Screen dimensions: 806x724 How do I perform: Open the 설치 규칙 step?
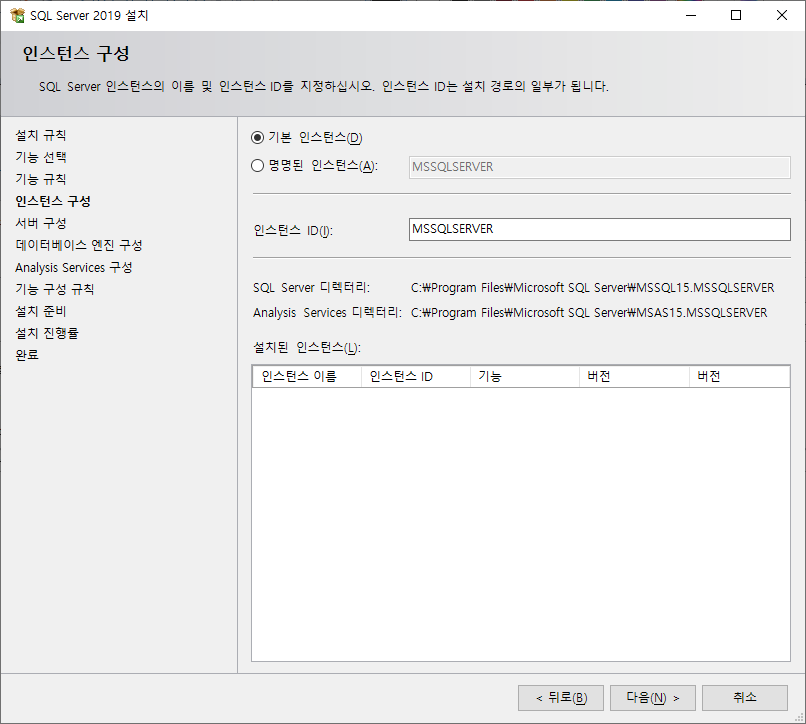[x=41, y=135]
